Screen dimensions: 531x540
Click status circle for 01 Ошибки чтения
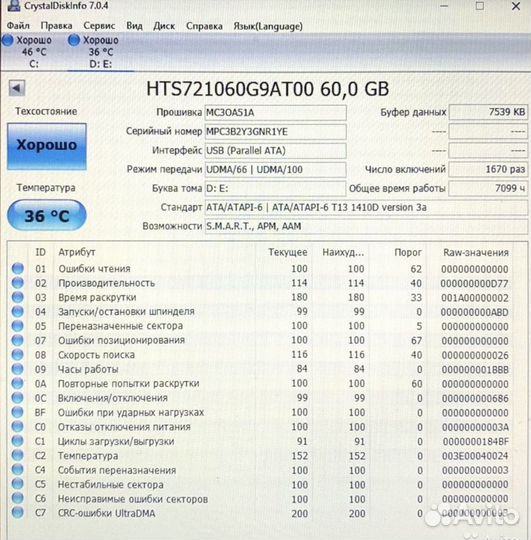click(x=18, y=268)
